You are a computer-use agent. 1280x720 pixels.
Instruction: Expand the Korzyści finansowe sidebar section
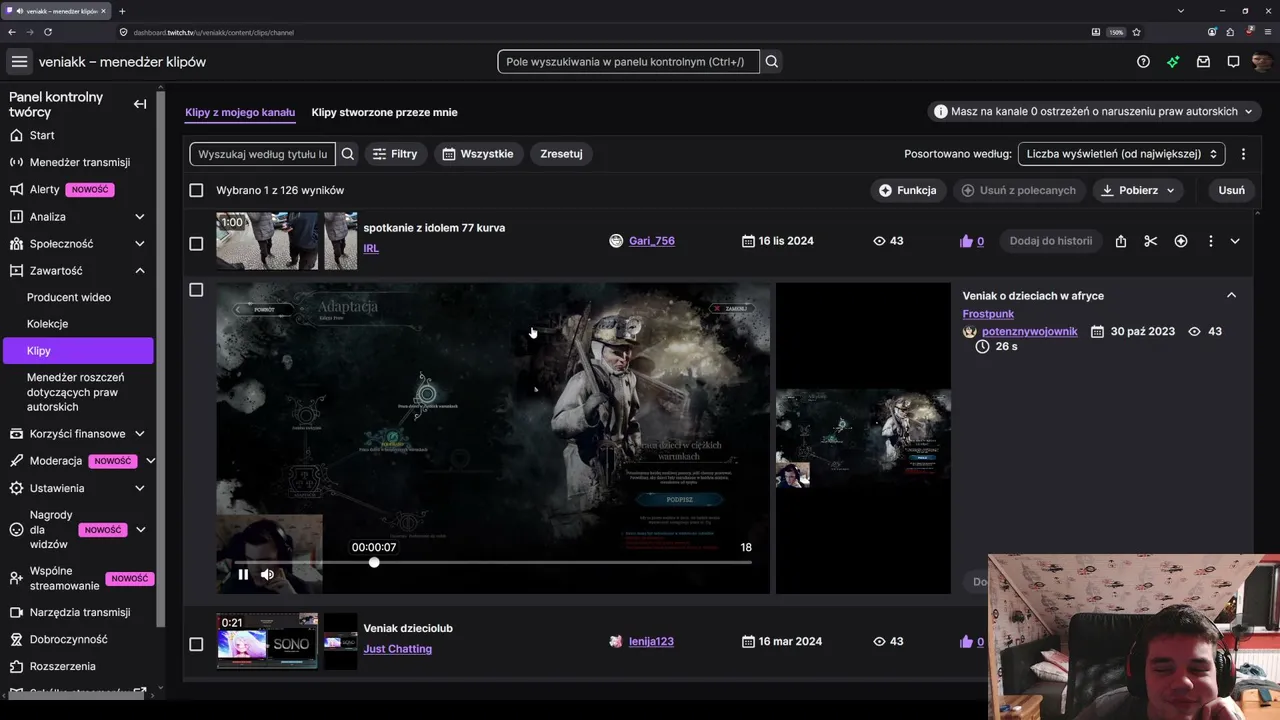coord(140,434)
